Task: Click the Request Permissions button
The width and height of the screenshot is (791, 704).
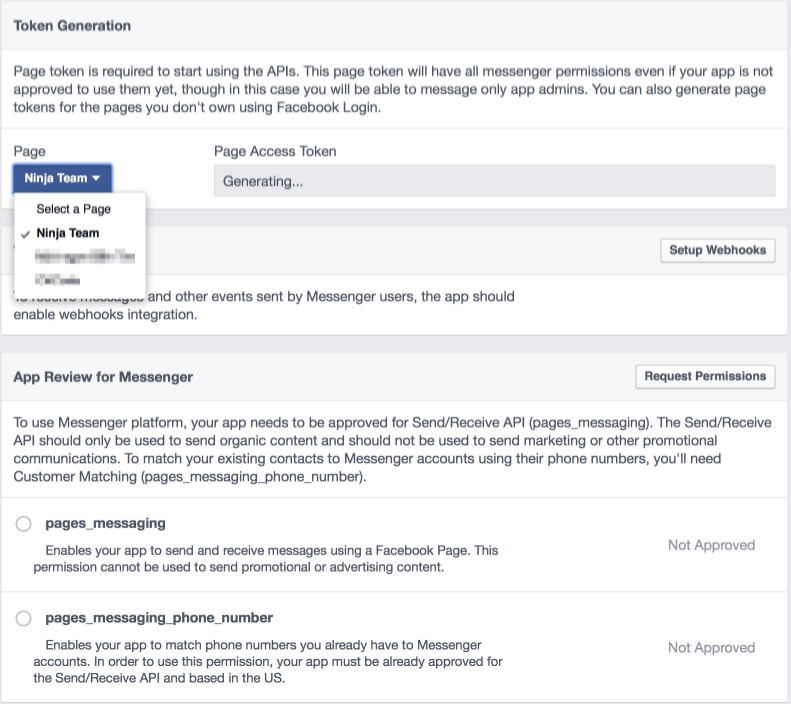Action: (x=705, y=376)
